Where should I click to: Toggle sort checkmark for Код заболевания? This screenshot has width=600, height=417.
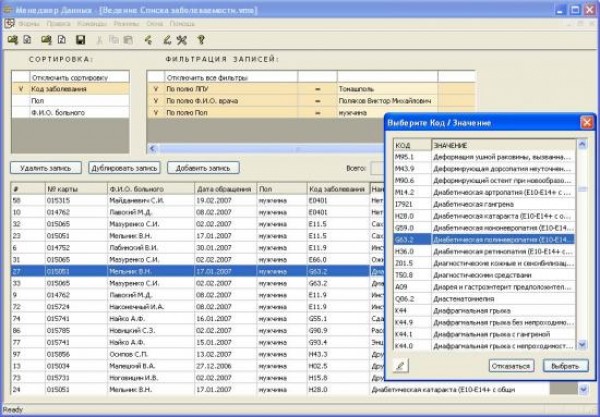coord(20,89)
